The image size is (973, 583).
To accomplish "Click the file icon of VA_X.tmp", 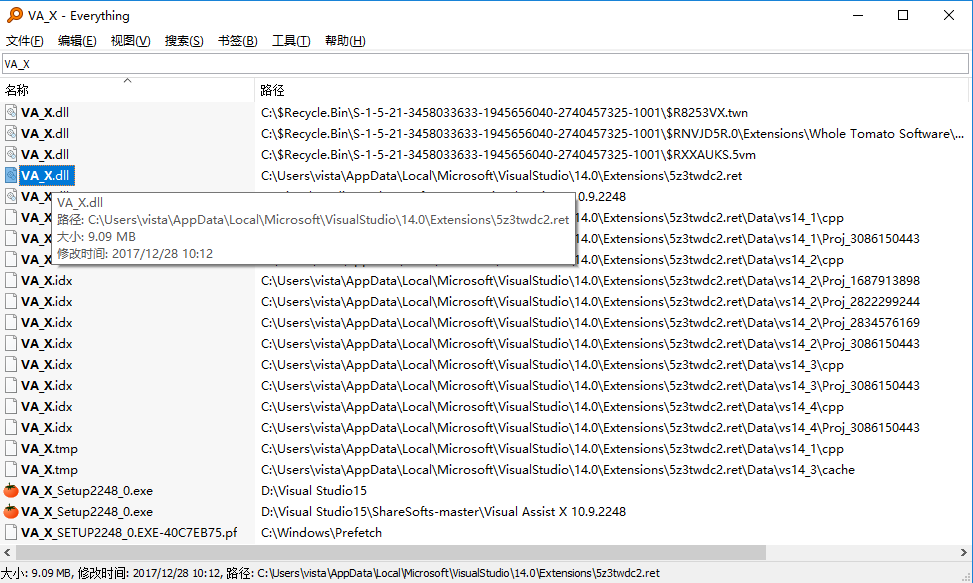I will [12, 448].
